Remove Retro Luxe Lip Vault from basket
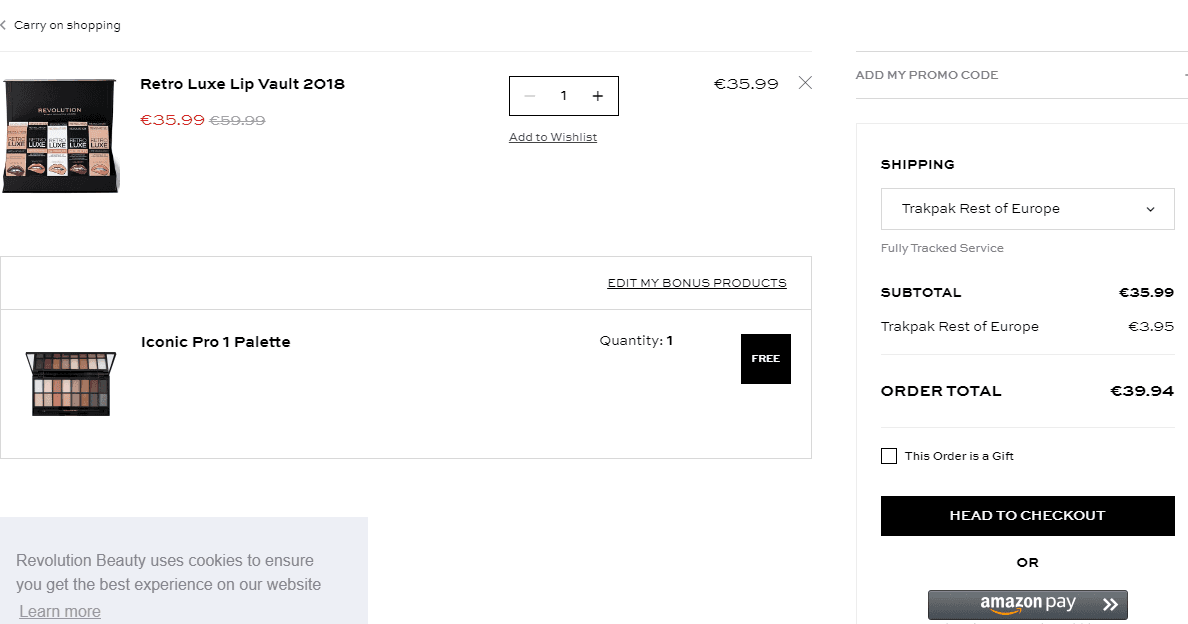This screenshot has height=624, width=1188. point(805,83)
